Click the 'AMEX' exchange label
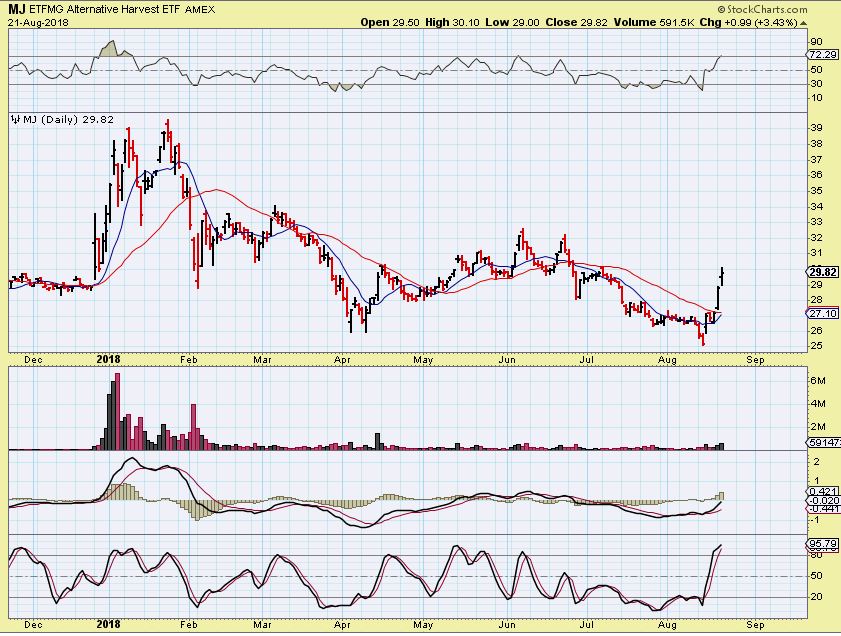The image size is (841, 636). [200, 10]
